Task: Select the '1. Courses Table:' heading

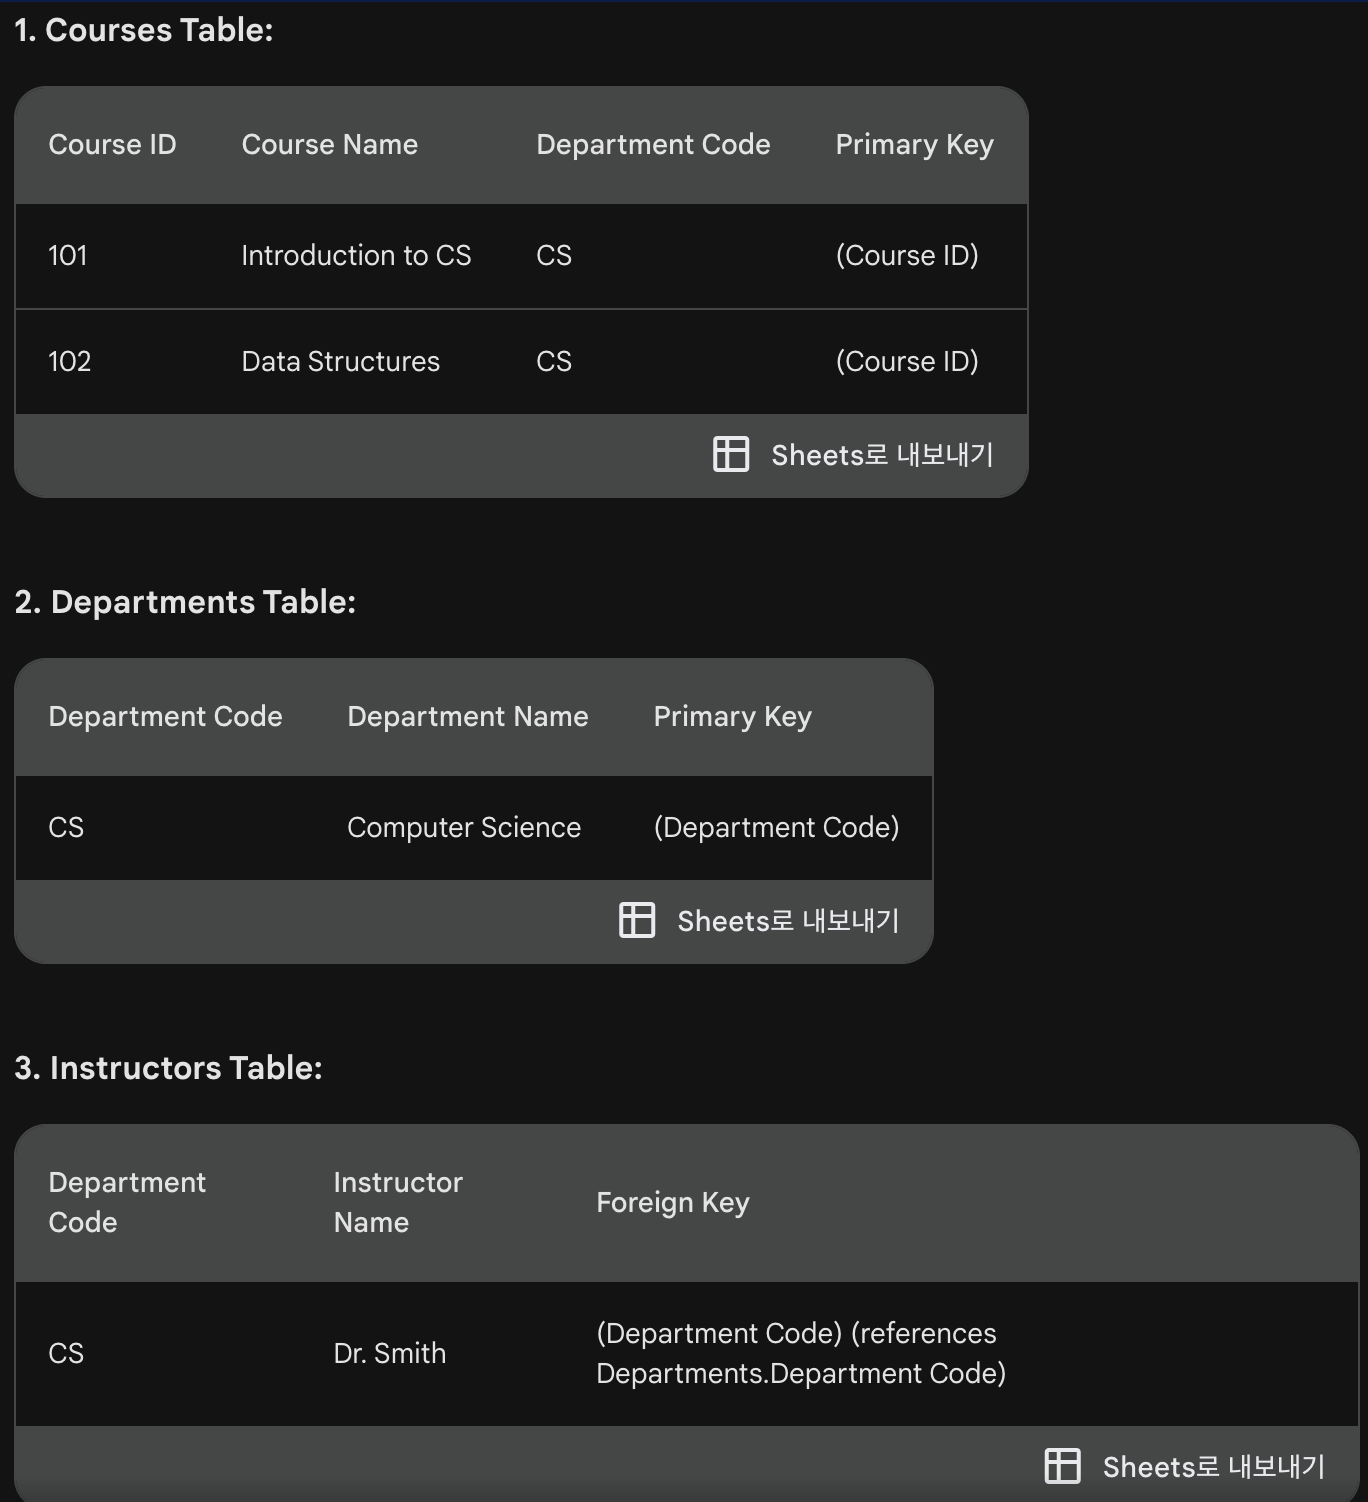Action: [144, 30]
